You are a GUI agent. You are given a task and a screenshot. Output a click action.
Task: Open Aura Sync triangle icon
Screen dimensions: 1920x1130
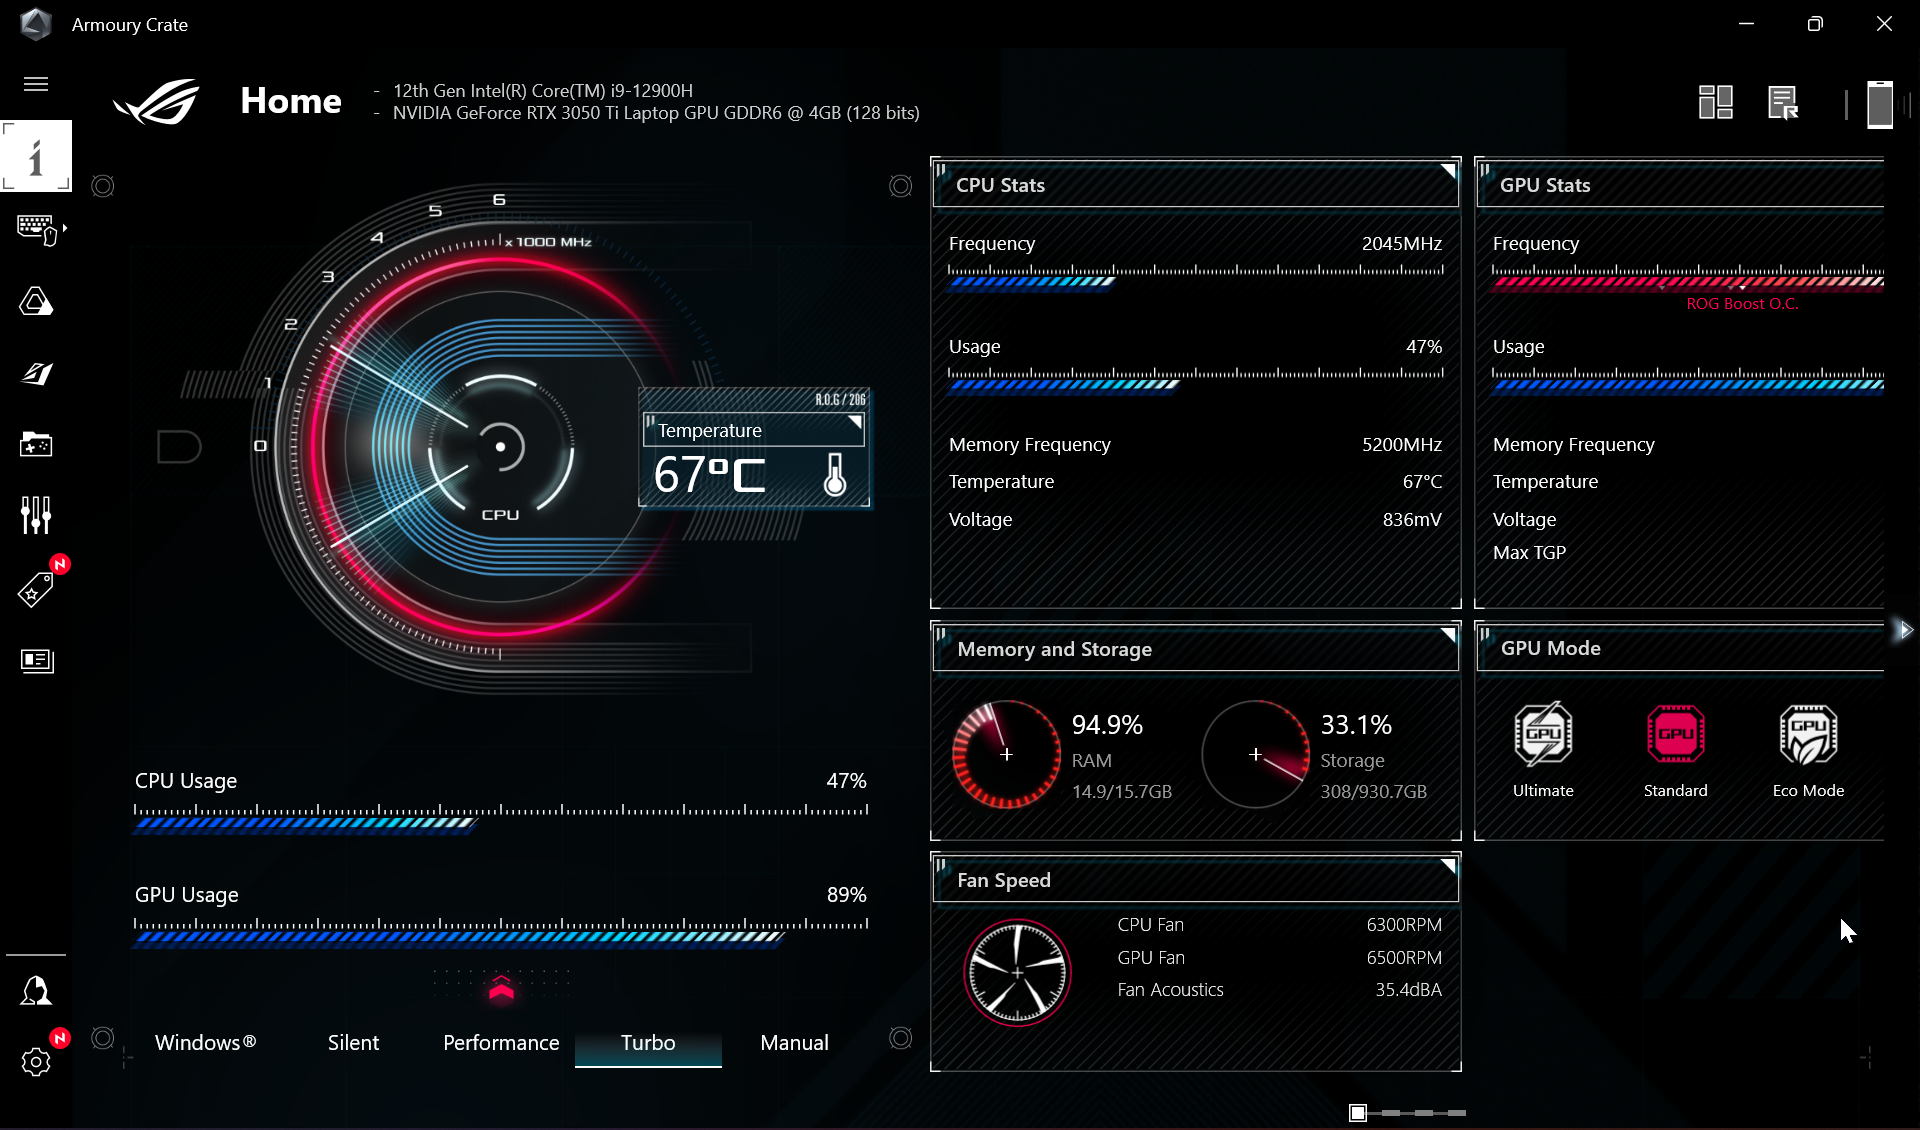tap(36, 301)
